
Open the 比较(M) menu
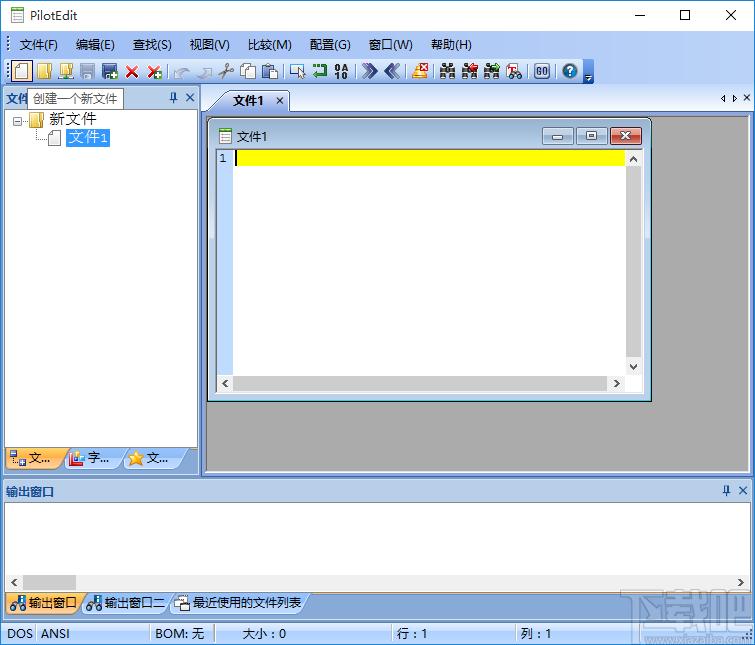coord(270,45)
